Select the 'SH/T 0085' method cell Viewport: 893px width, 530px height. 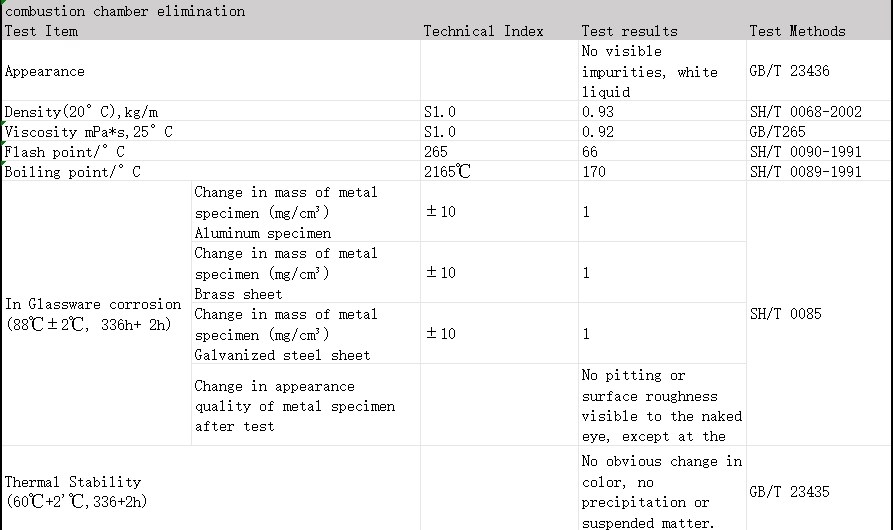point(785,314)
